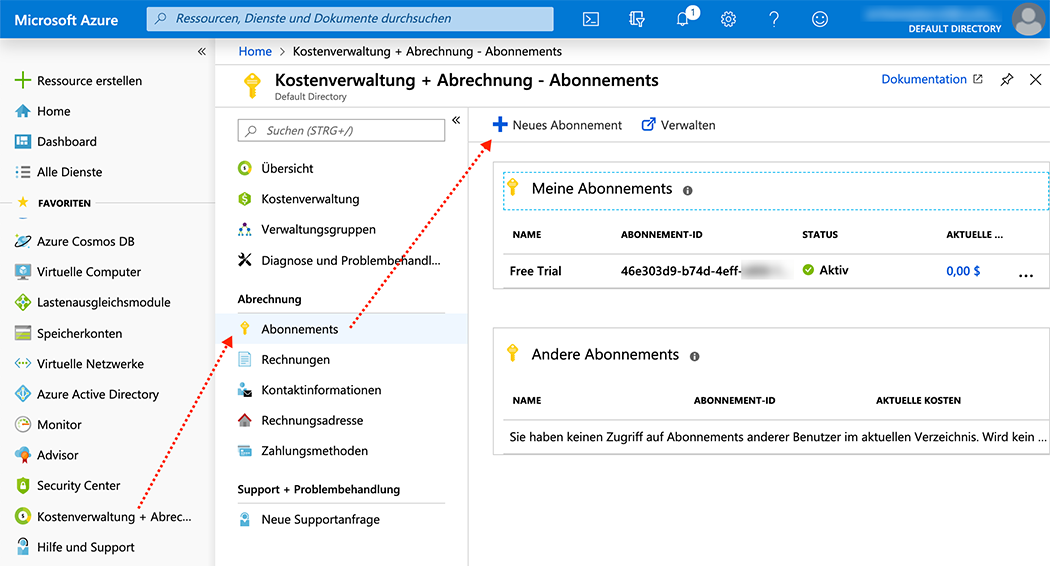Click info icon beside Andere Abonnements
This screenshot has width=1050, height=566.
tap(694, 356)
